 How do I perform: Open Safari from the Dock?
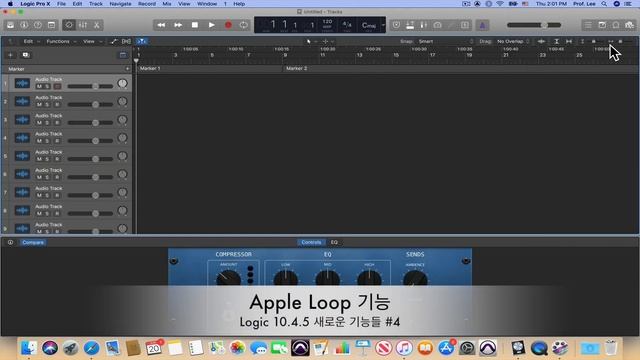click(91, 348)
